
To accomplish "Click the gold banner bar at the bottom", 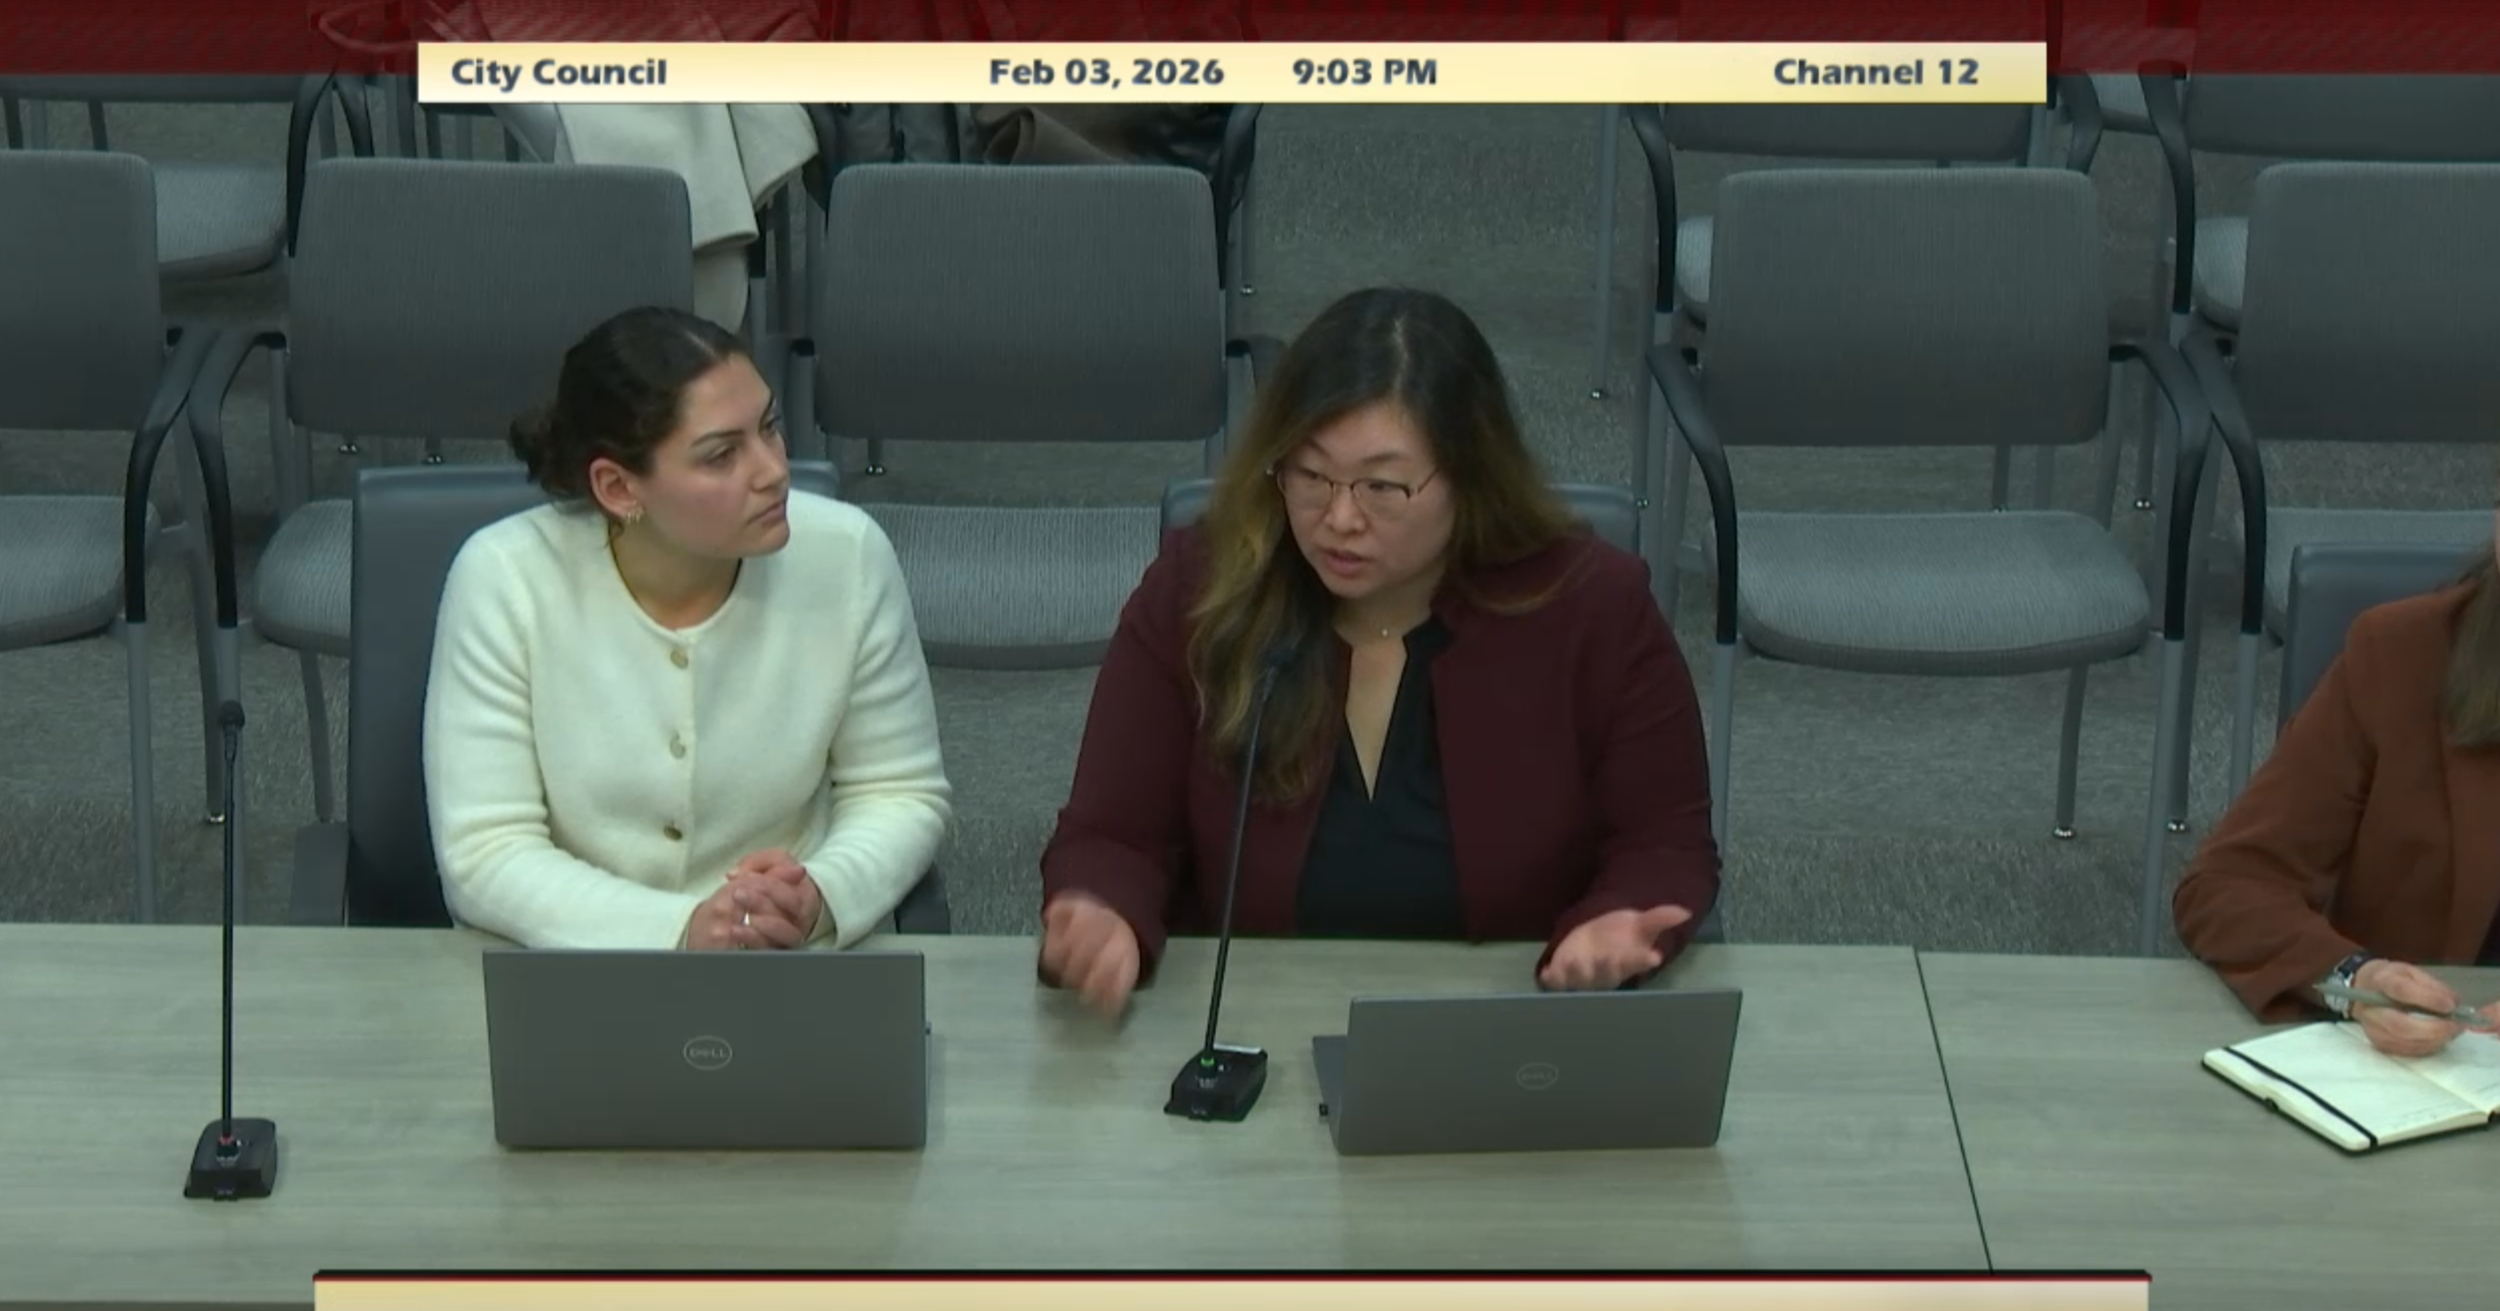I will coord(1230,1296).
